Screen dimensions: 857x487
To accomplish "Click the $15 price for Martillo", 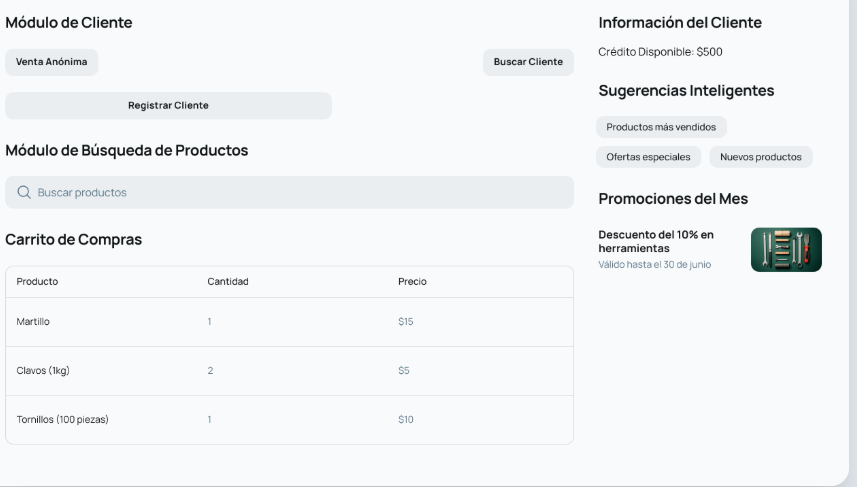I will pos(405,322).
